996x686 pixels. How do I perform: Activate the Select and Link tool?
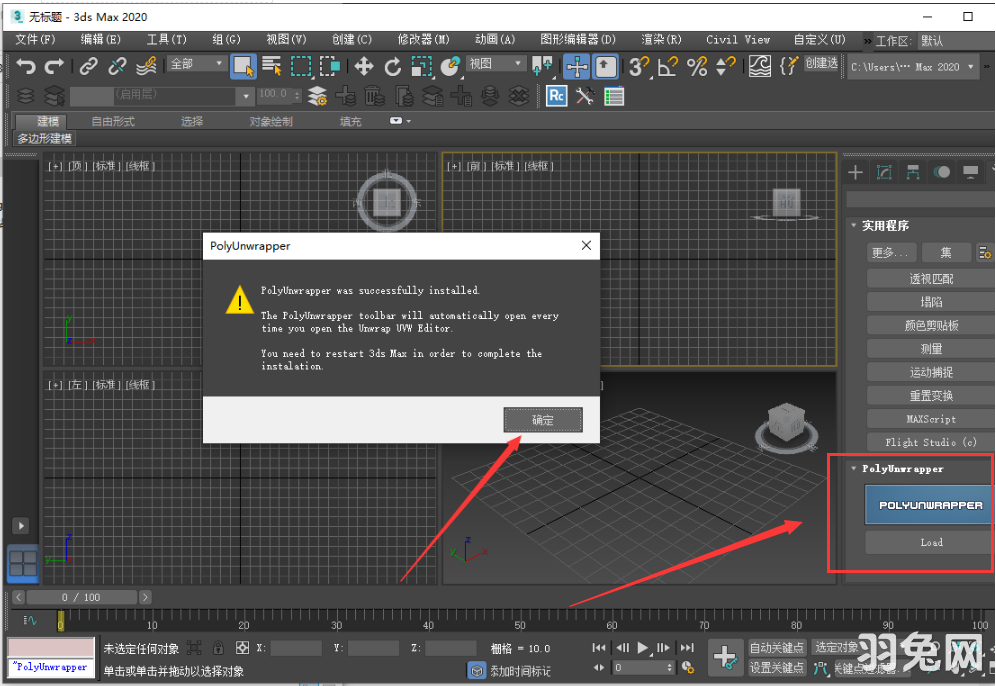[x=86, y=67]
